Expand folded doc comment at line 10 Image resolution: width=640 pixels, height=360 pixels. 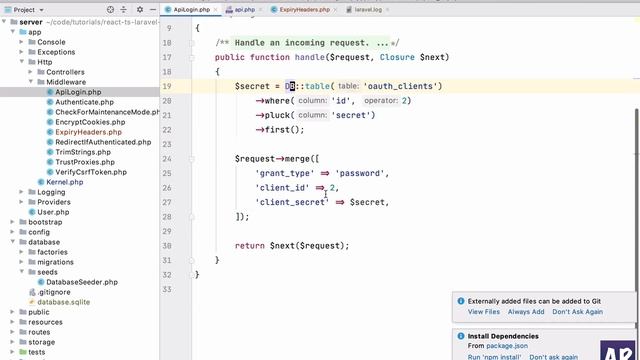click(x=191, y=42)
